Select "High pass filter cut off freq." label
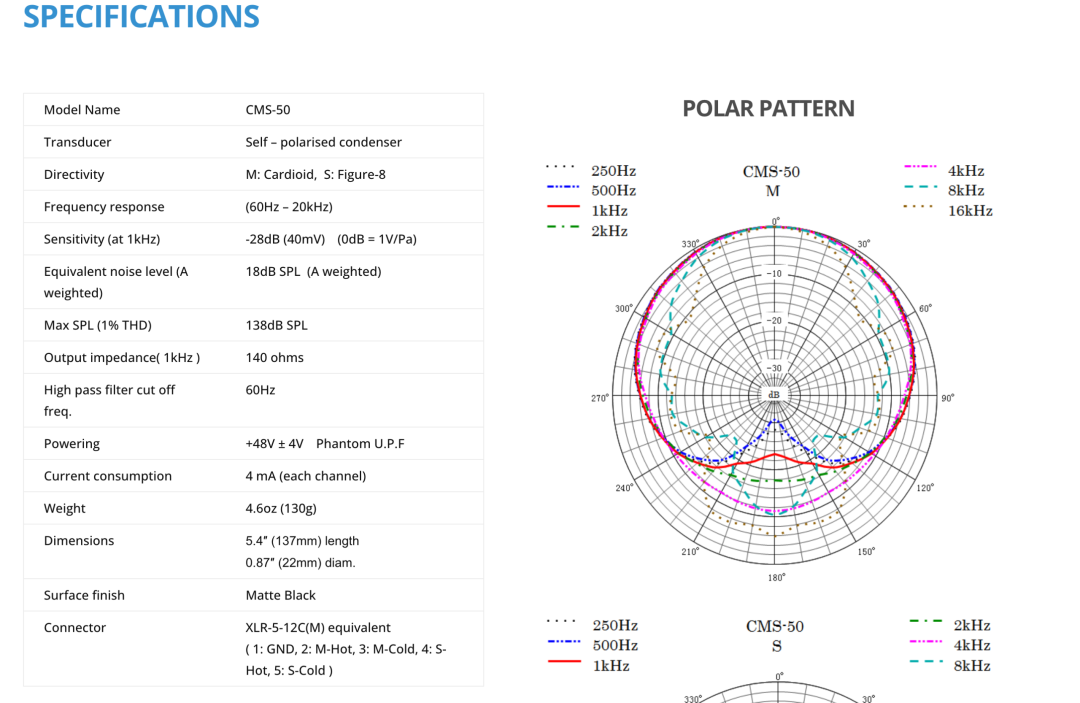The width and height of the screenshot is (1080, 703). [x=110, y=400]
